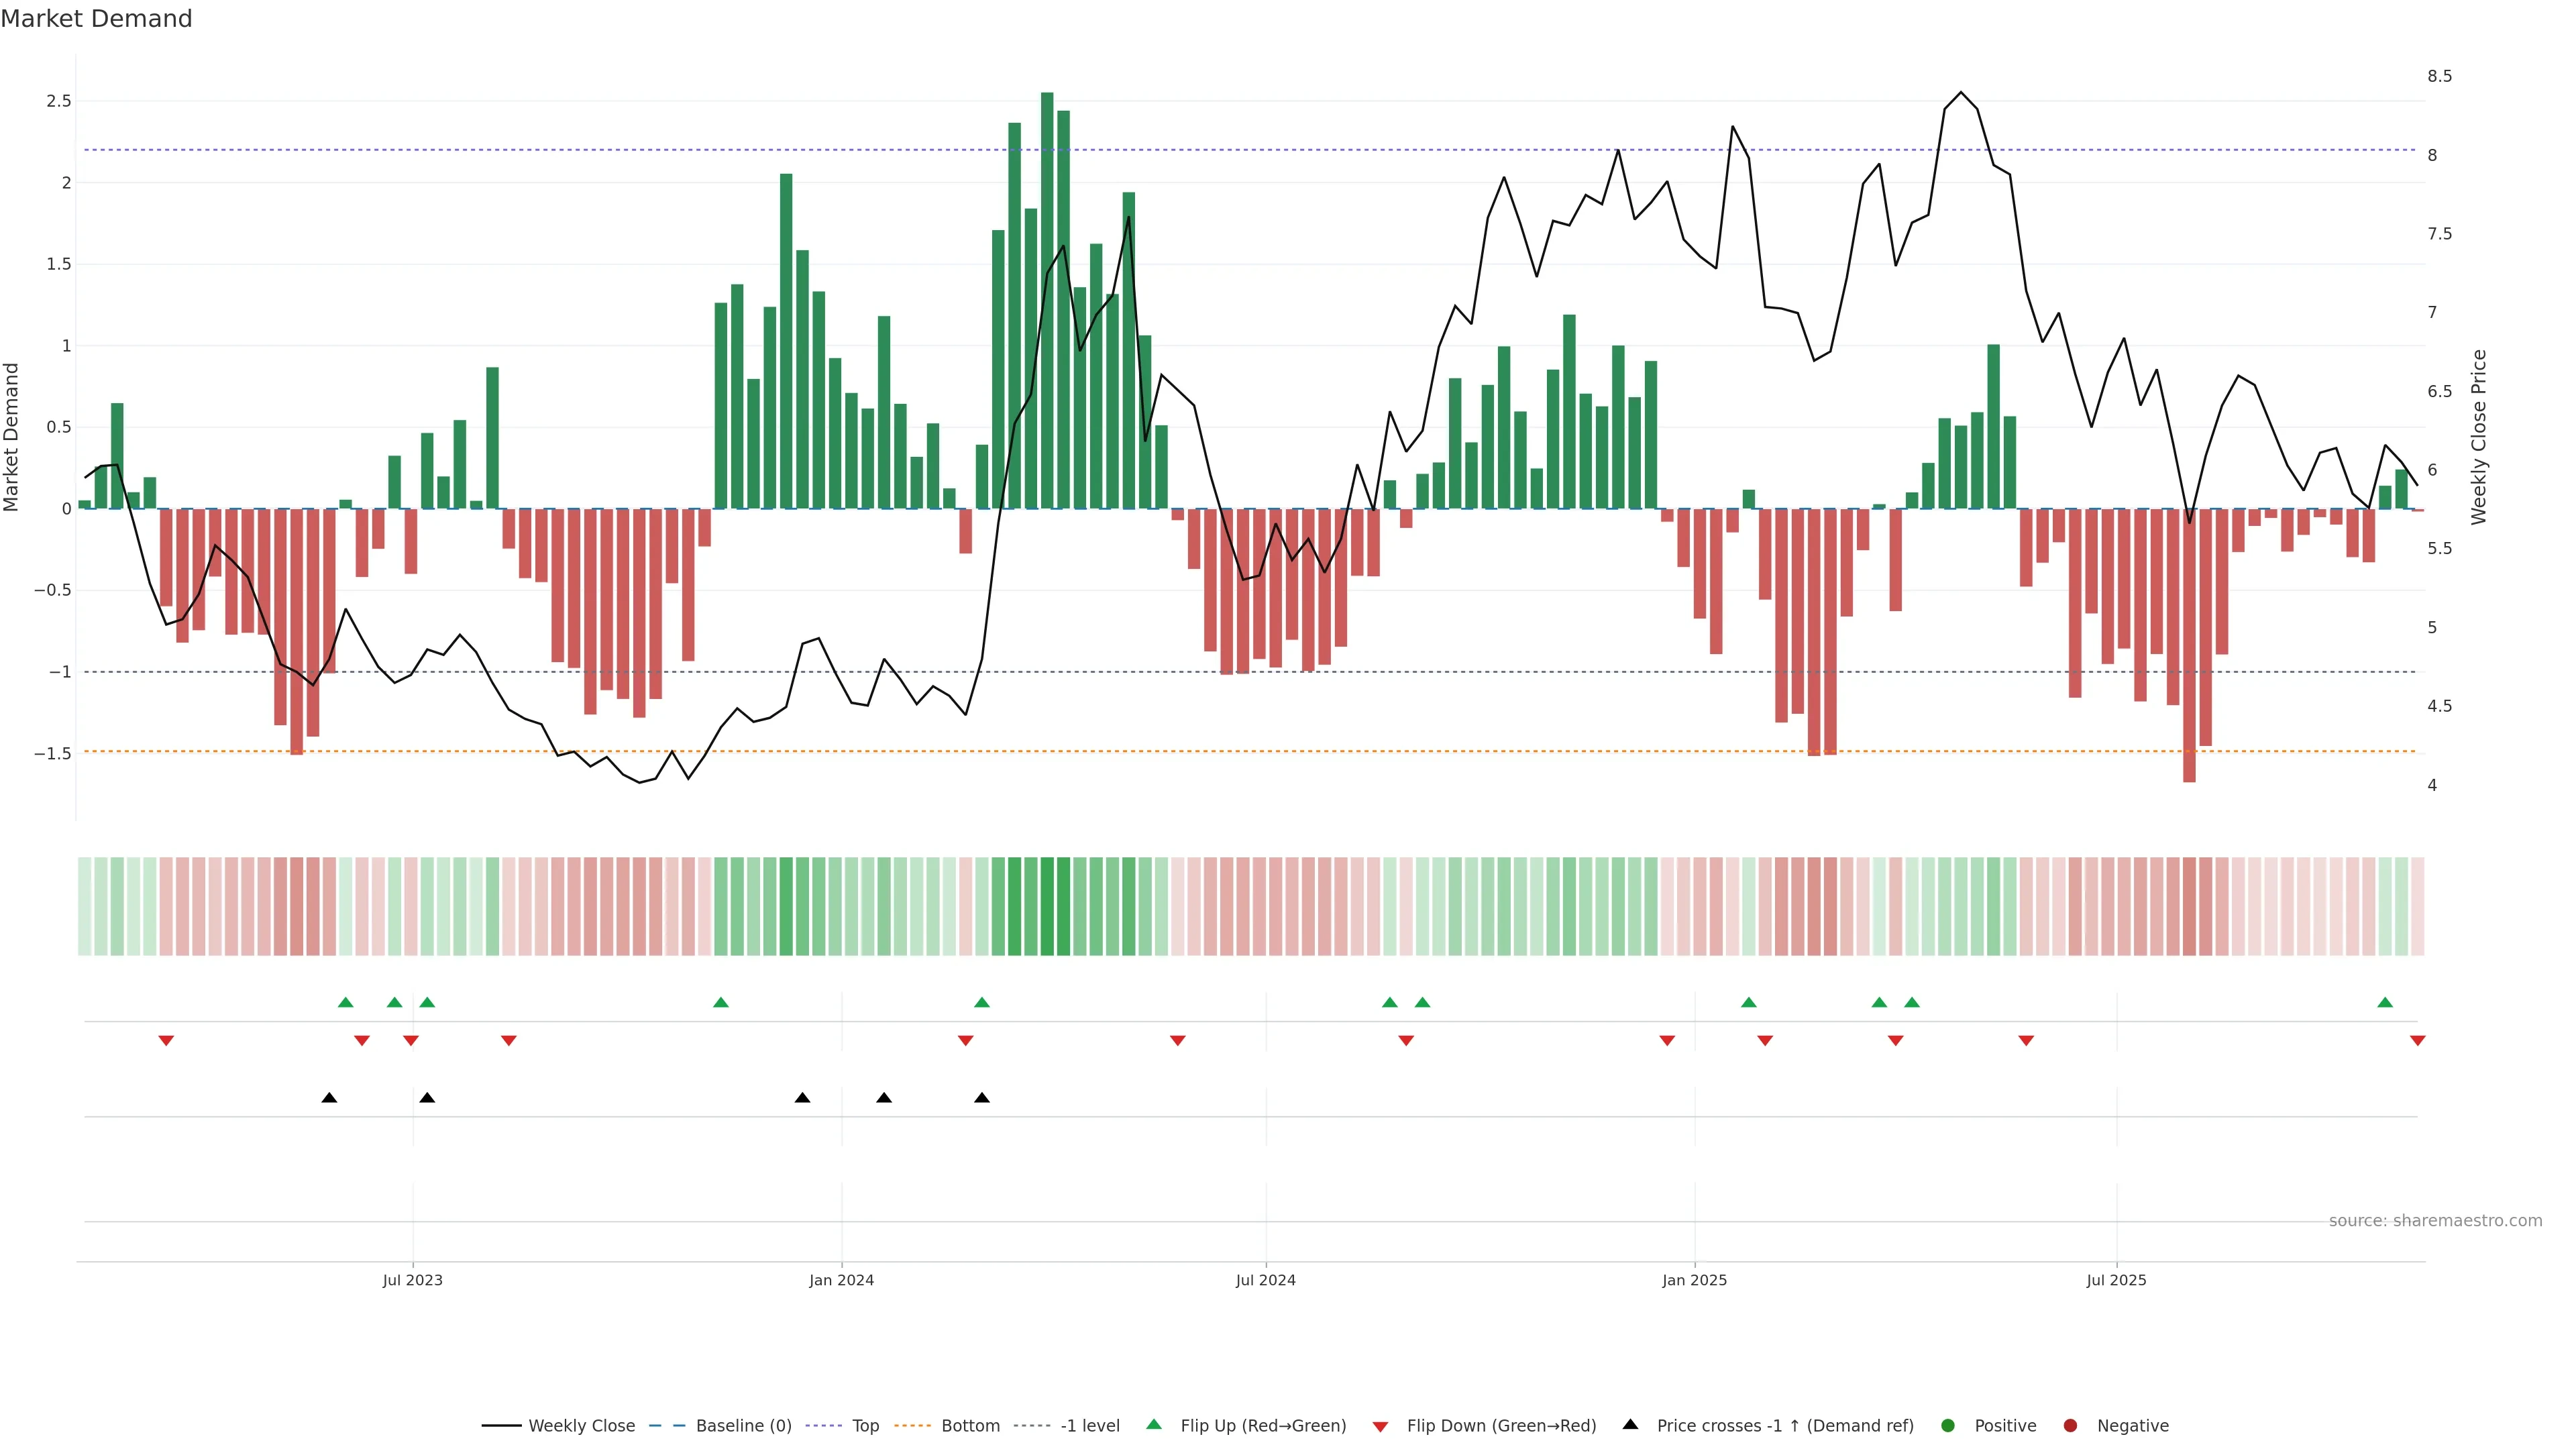Toggle the -1 level legend item

tap(1089, 1425)
